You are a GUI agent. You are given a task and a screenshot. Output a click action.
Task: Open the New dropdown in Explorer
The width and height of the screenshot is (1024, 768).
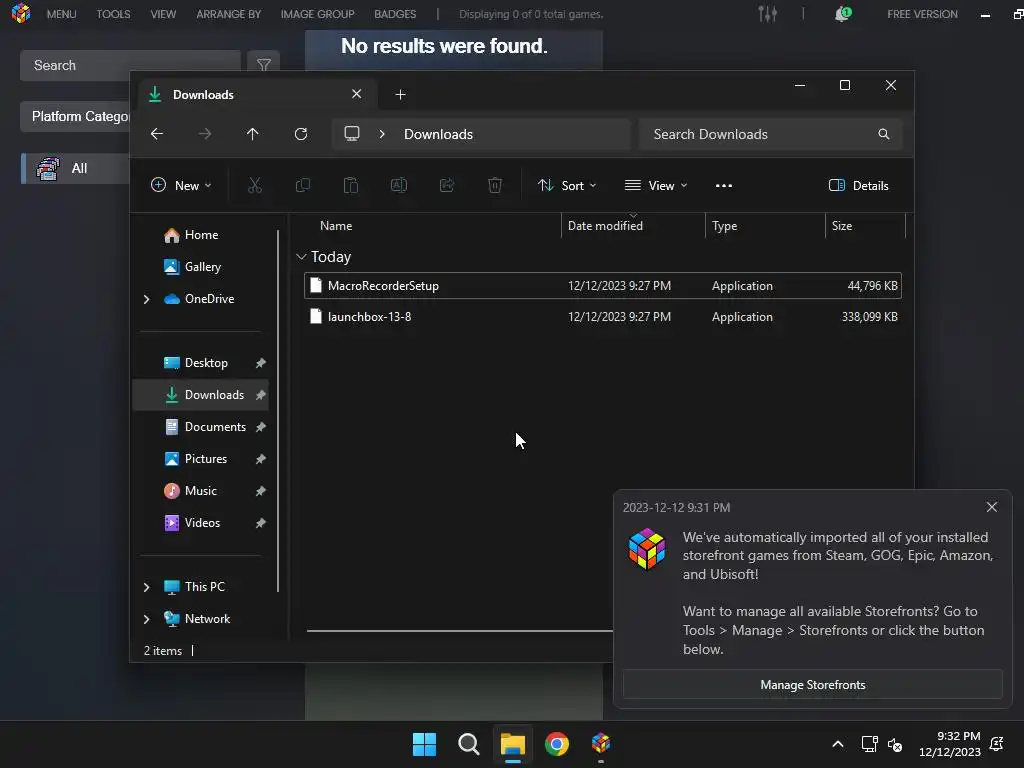click(181, 185)
